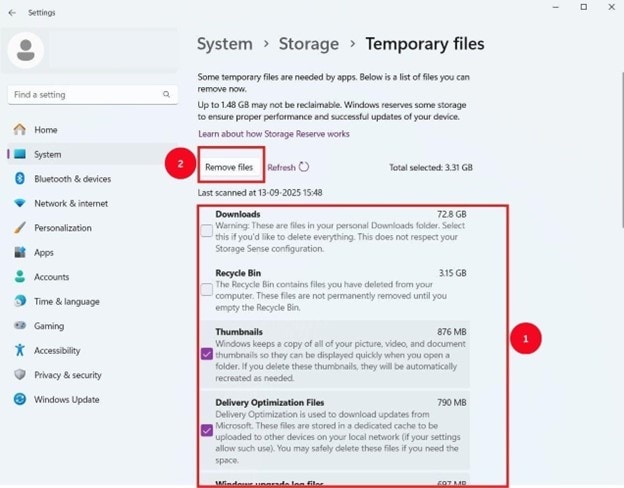The image size is (624, 488).
Task: Open Time & language settings
Action: pyautogui.click(x=92, y=301)
